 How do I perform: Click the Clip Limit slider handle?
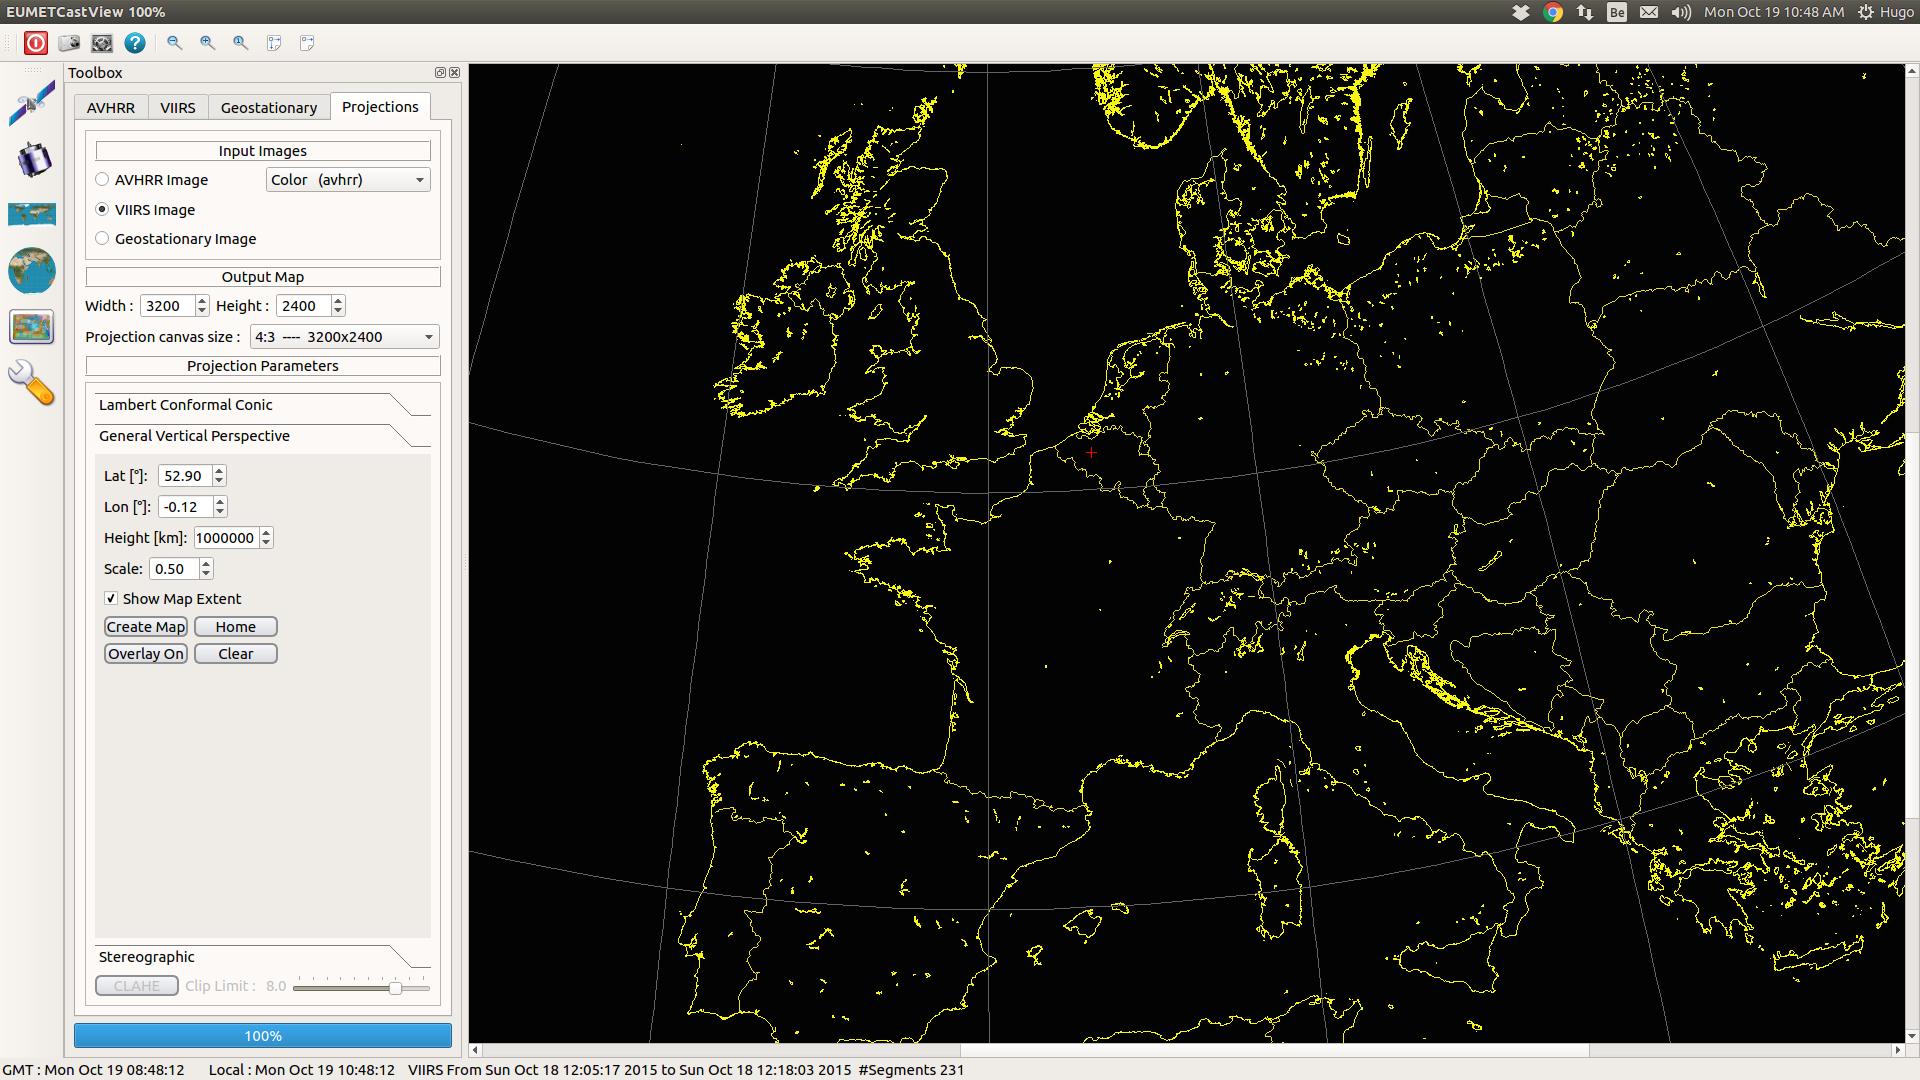(396, 988)
